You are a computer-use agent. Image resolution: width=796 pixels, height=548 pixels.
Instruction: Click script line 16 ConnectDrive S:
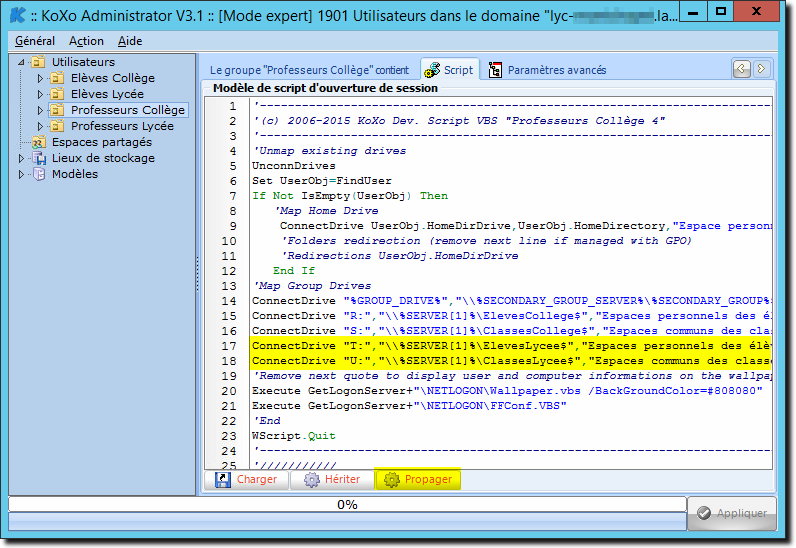pos(512,331)
